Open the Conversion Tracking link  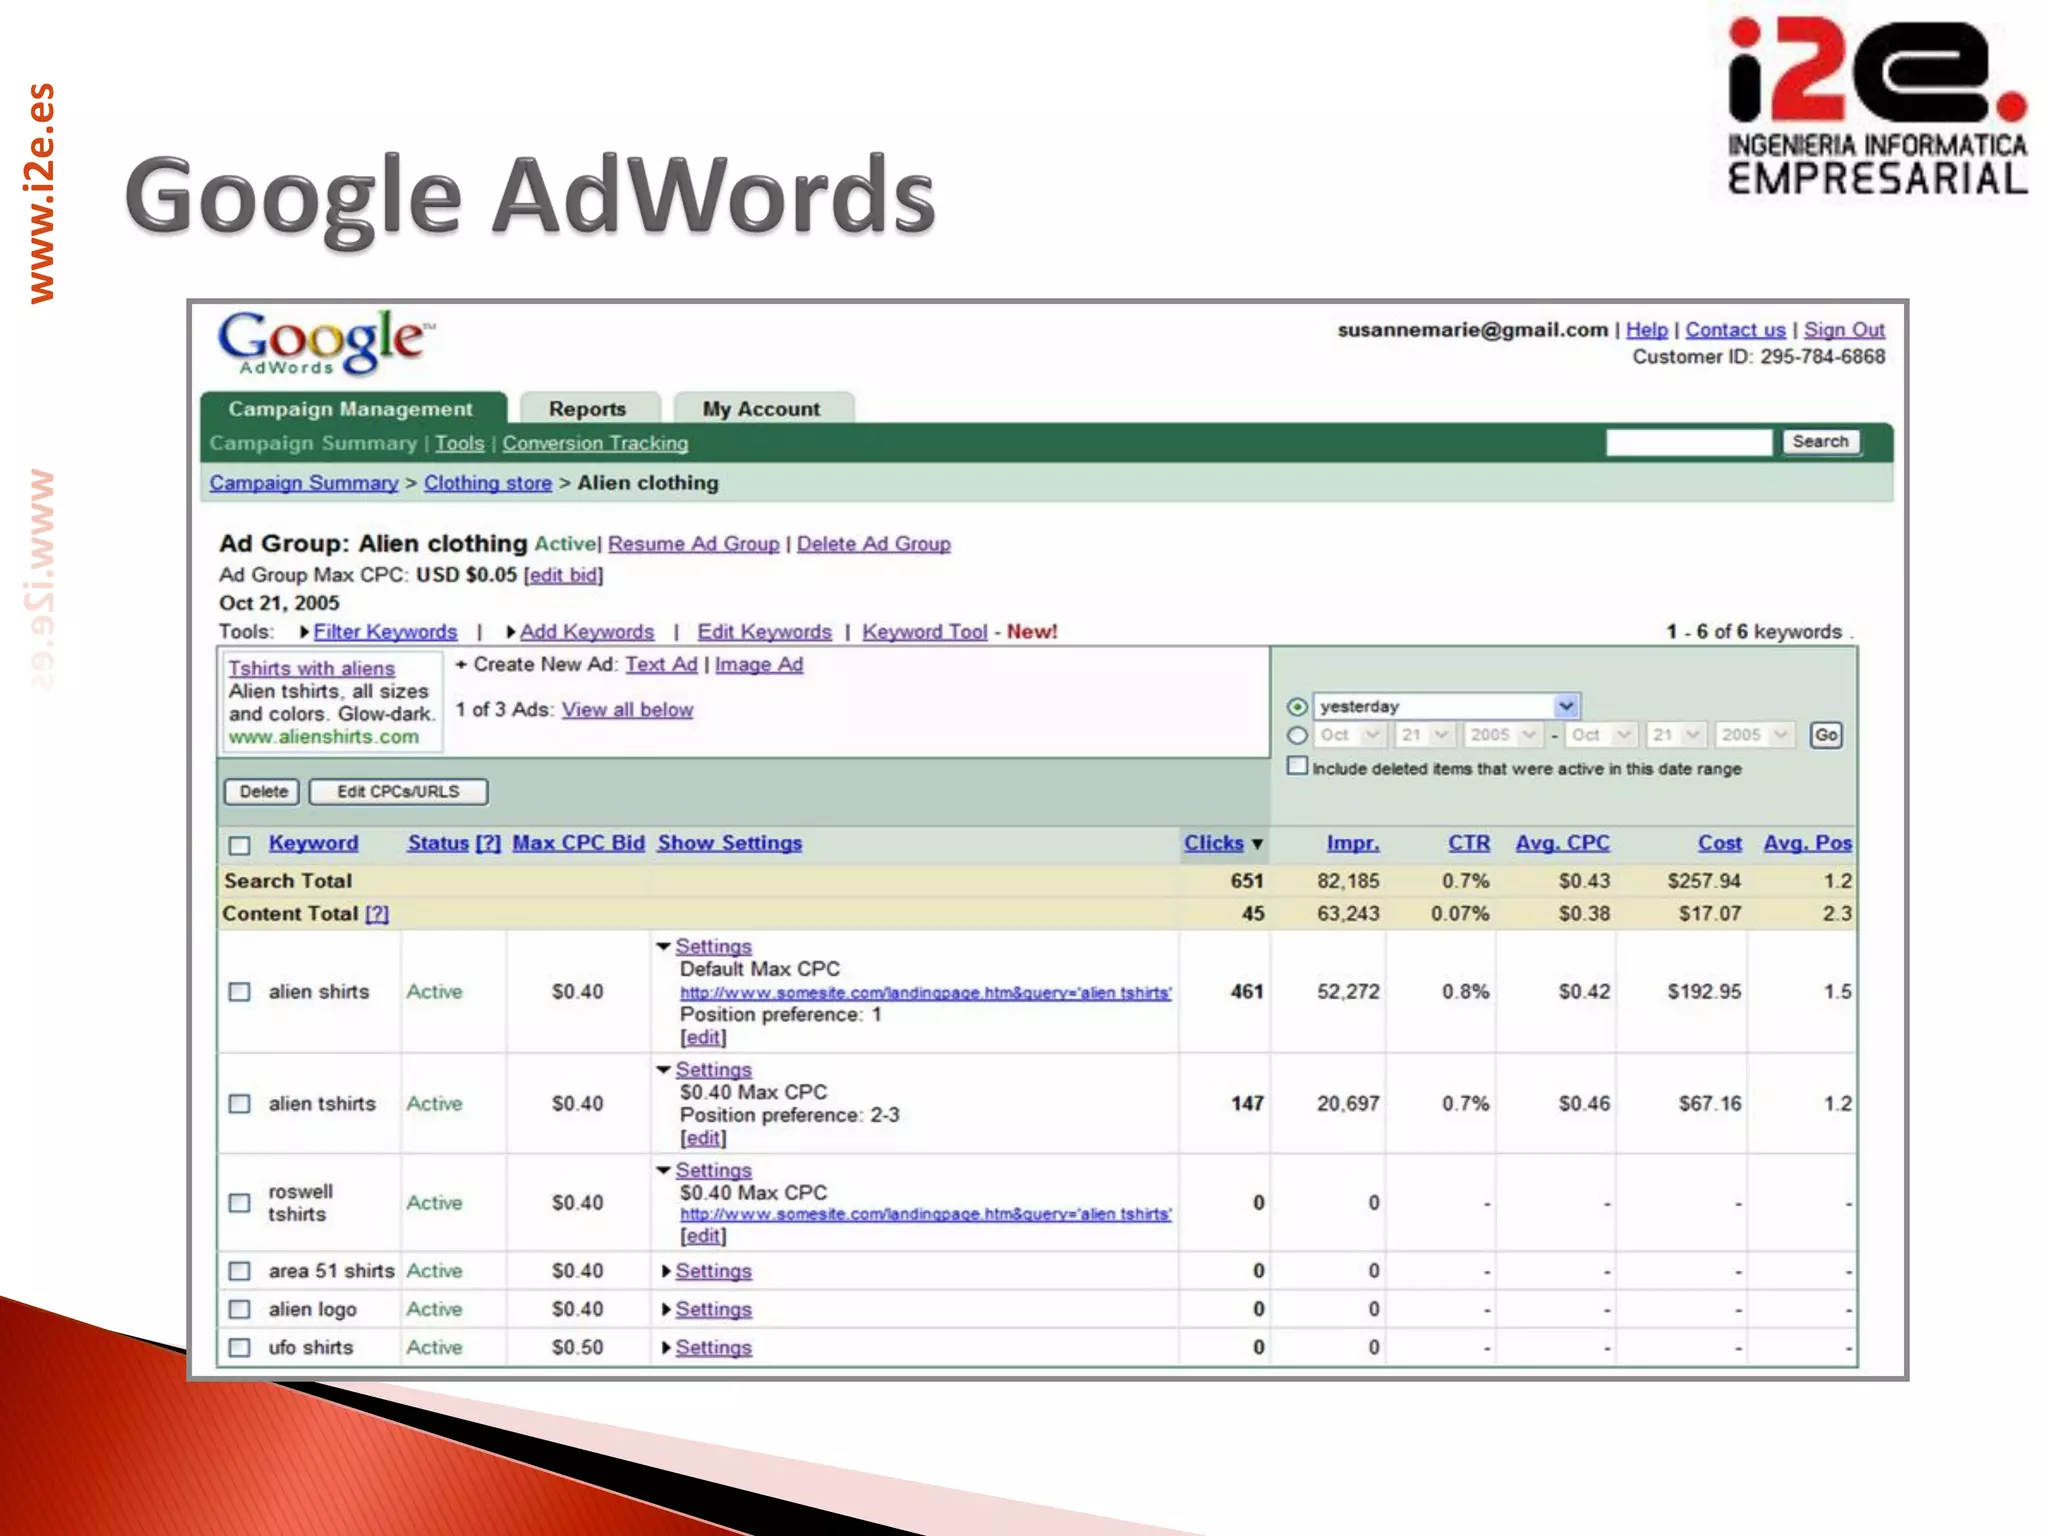point(595,443)
